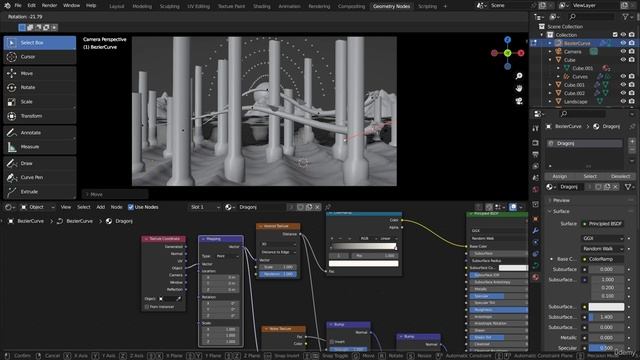Click the Select button in material panel

pyautogui.click(x=590, y=176)
